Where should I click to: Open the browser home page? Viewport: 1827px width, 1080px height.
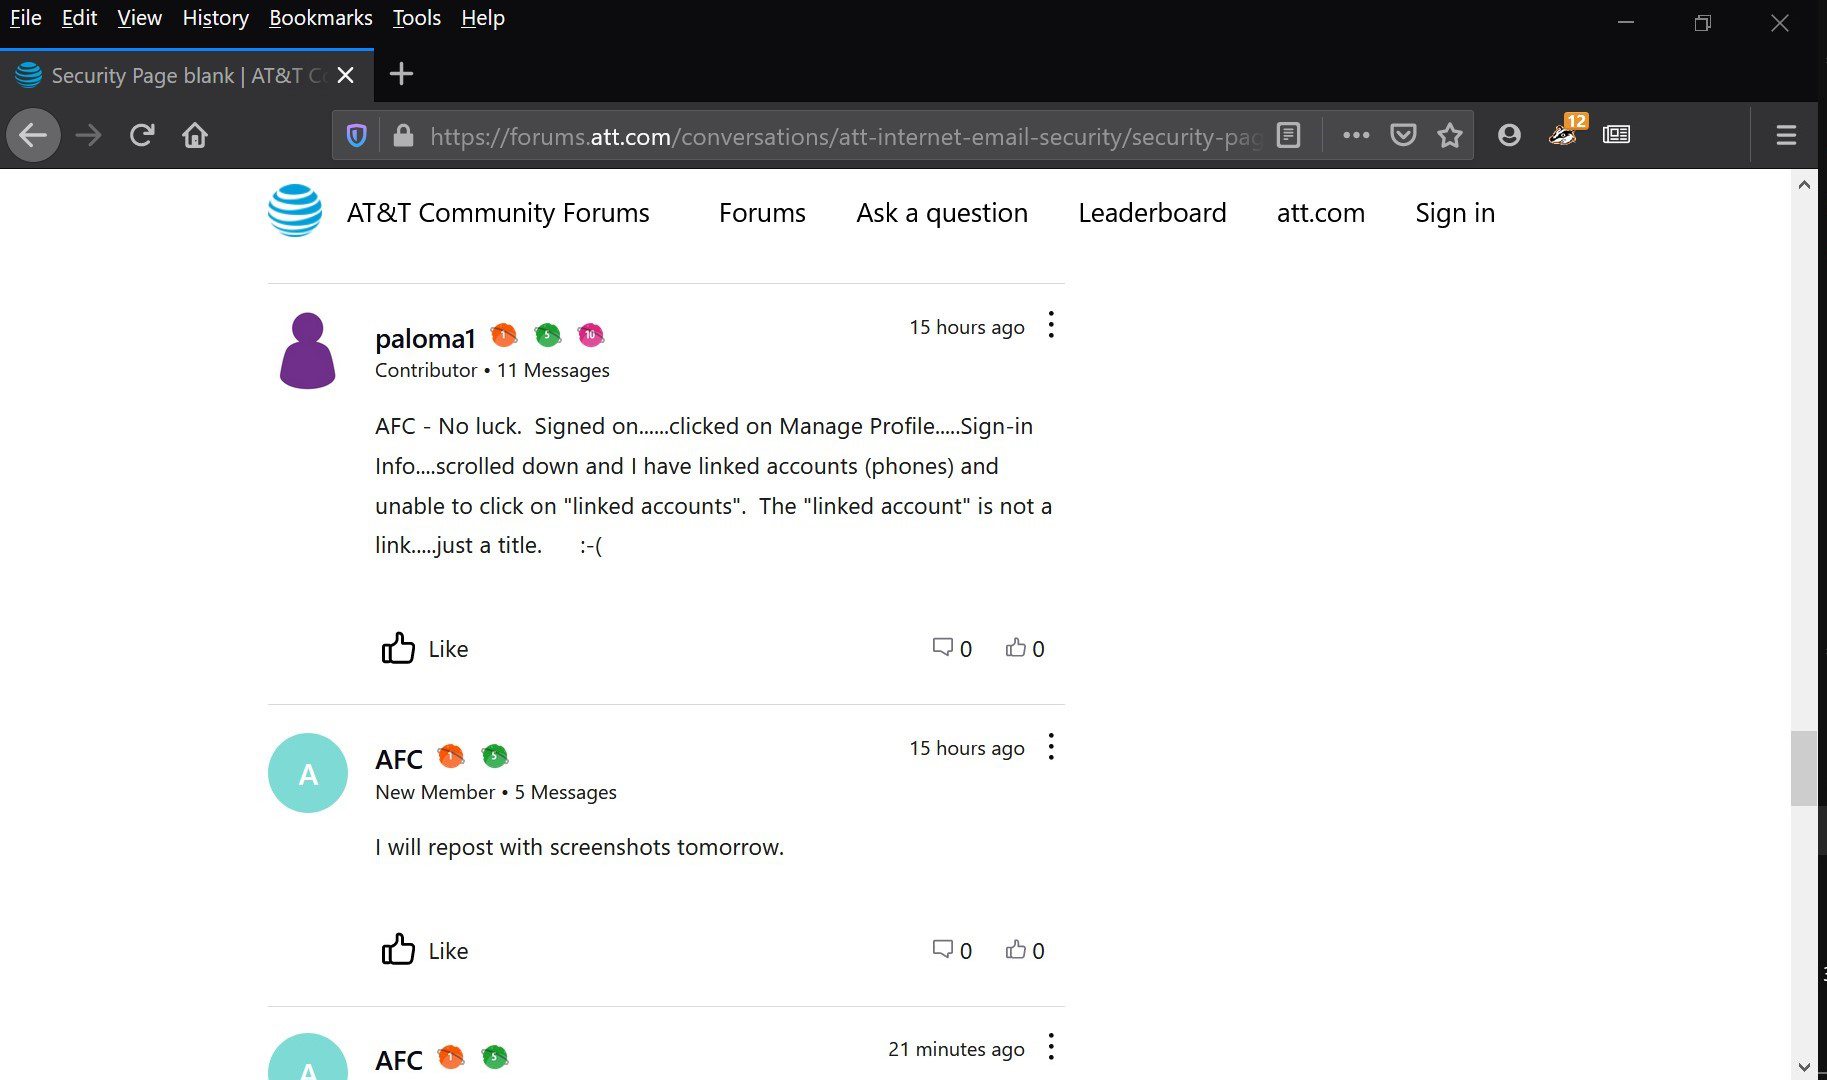click(195, 135)
